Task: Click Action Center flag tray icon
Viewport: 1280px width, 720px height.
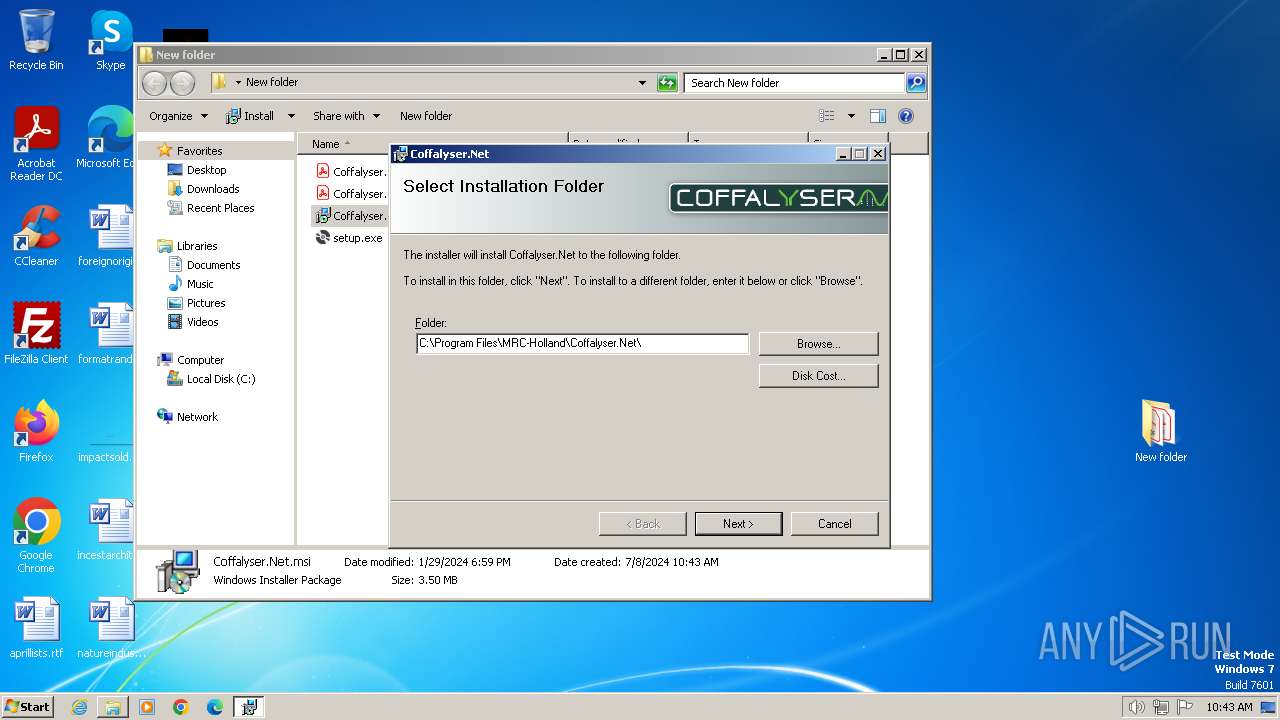Action: [1184, 707]
